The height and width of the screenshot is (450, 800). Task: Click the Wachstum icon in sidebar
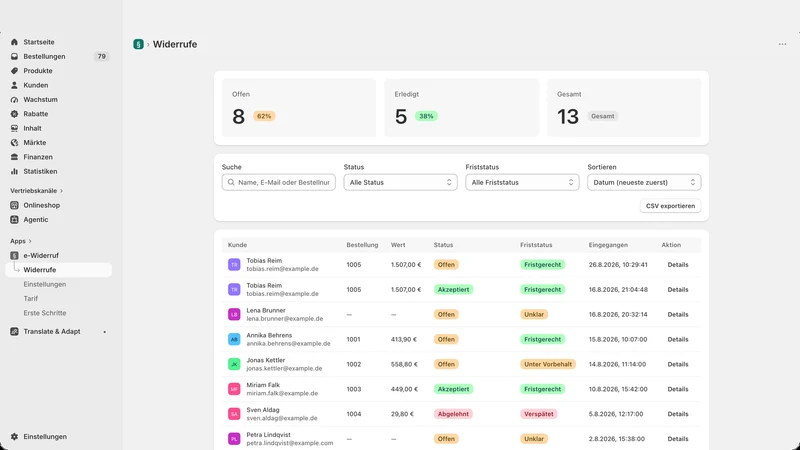click(14, 99)
